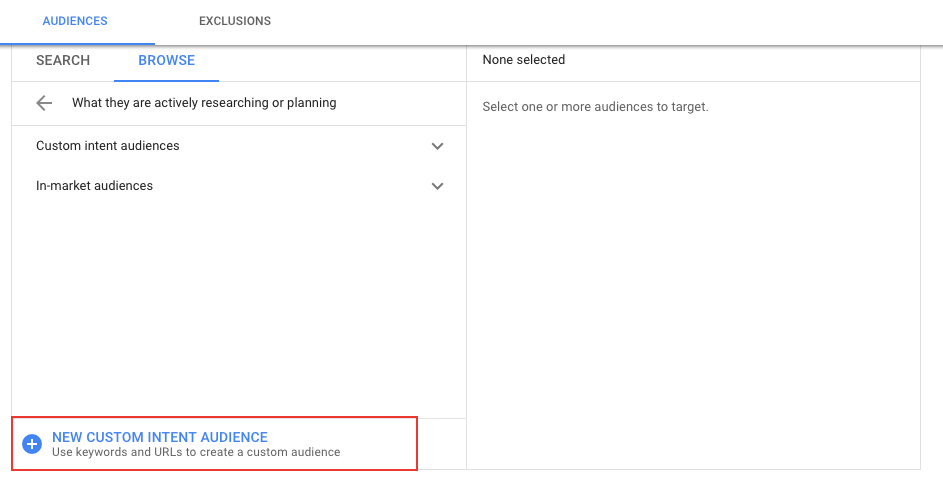Open the Exclusions tab
The width and height of the screenshot is (943, 479).
pos(234,21)
